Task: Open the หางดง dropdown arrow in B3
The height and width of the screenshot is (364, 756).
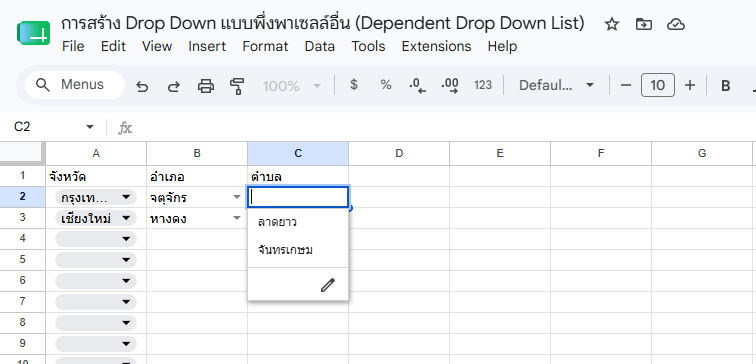Action: click(x=237, y=218)
